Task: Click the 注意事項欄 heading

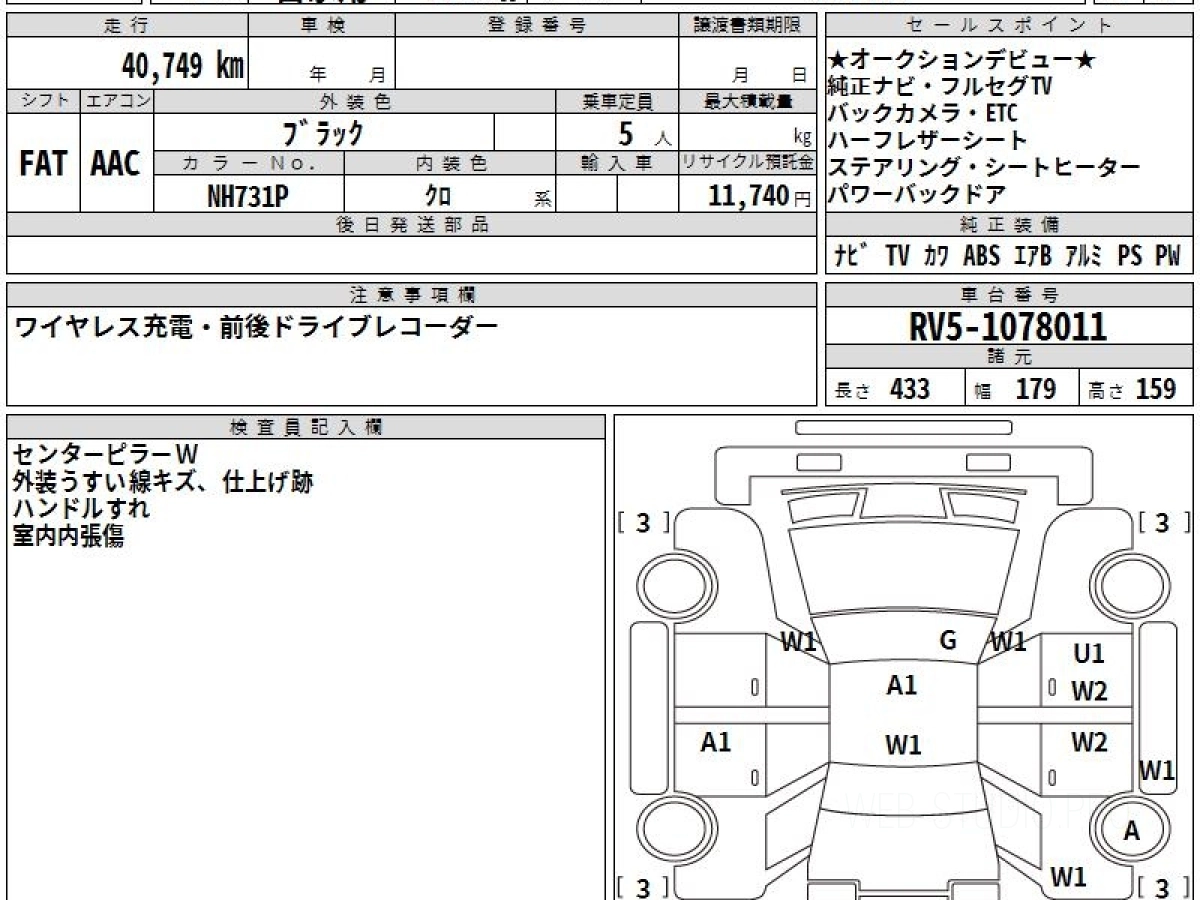Action: (411, 295)
